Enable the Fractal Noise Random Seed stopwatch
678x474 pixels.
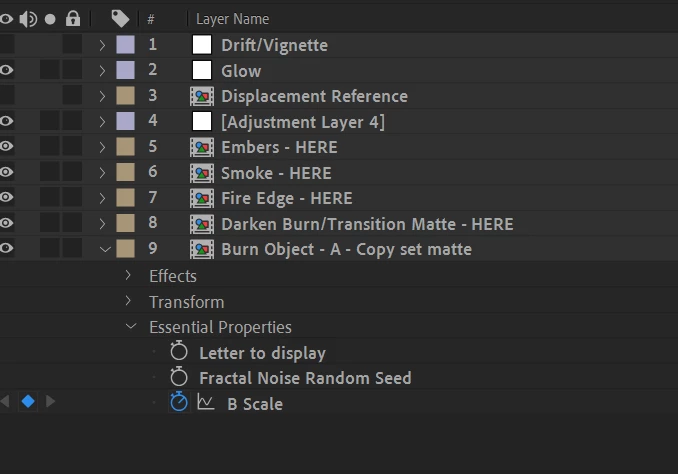pos(179,376)
